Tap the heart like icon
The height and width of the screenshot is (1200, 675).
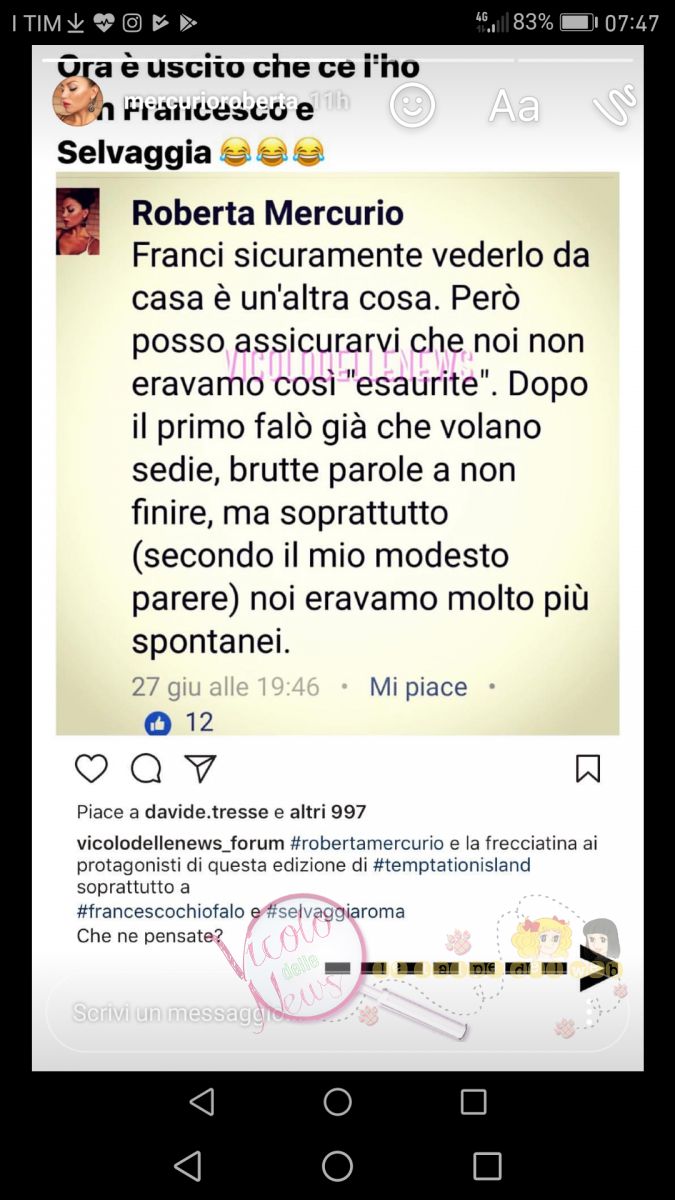pos(91,768)
